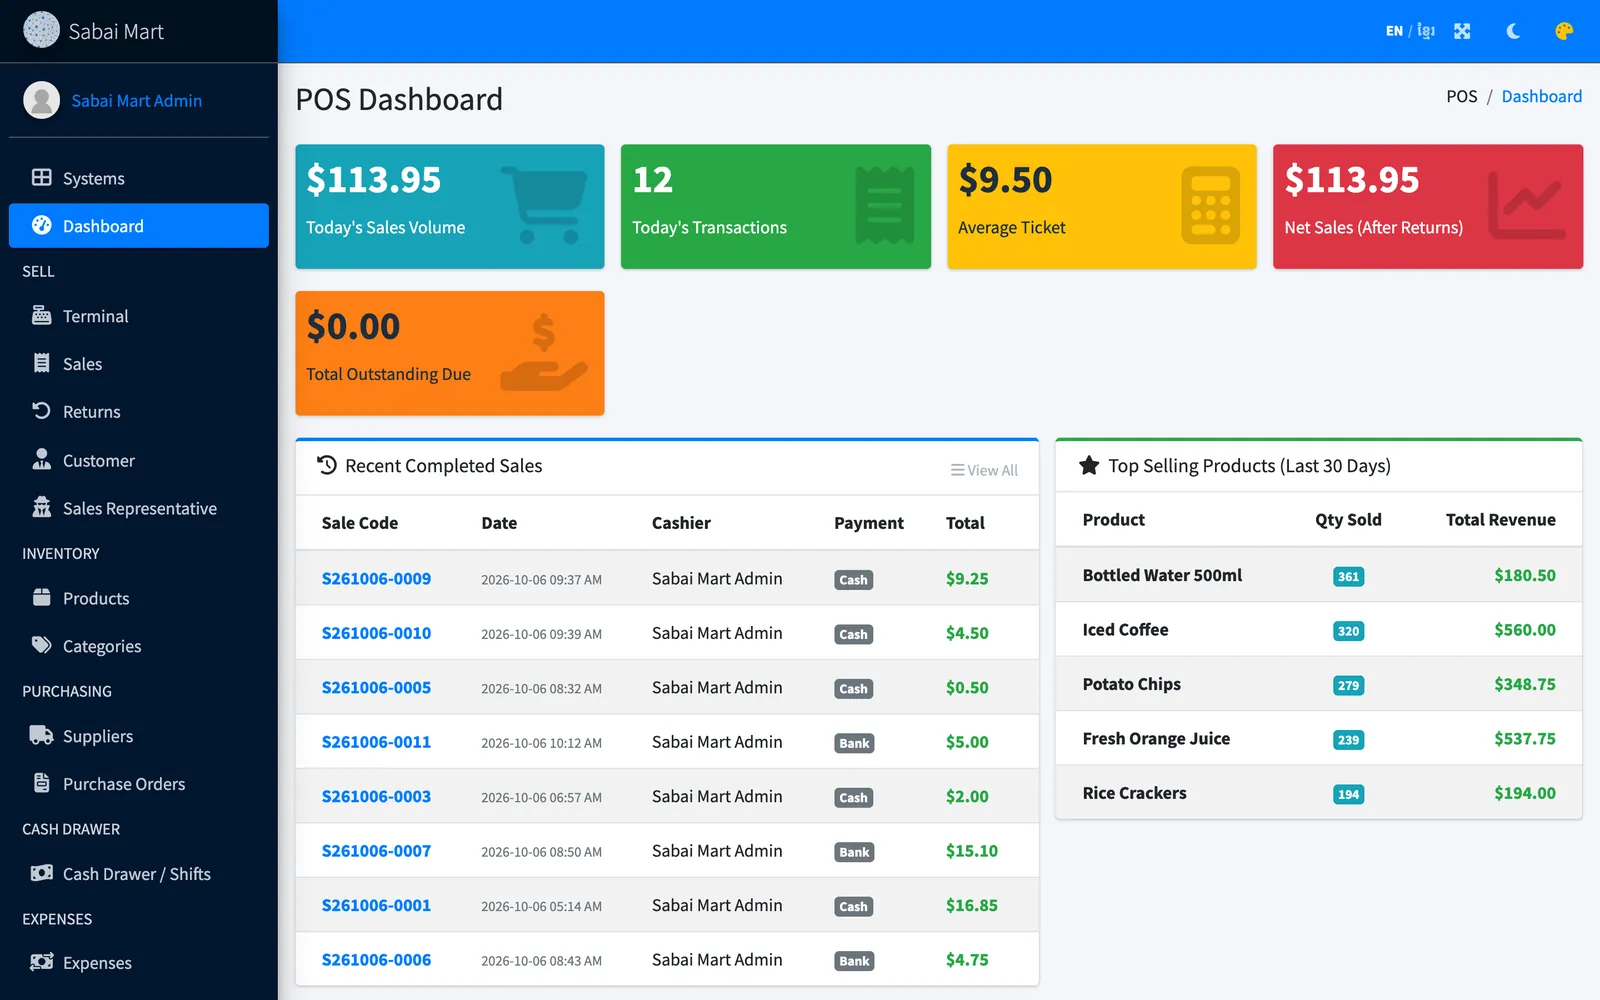Click the Products box icon

[x=41, y=597]
